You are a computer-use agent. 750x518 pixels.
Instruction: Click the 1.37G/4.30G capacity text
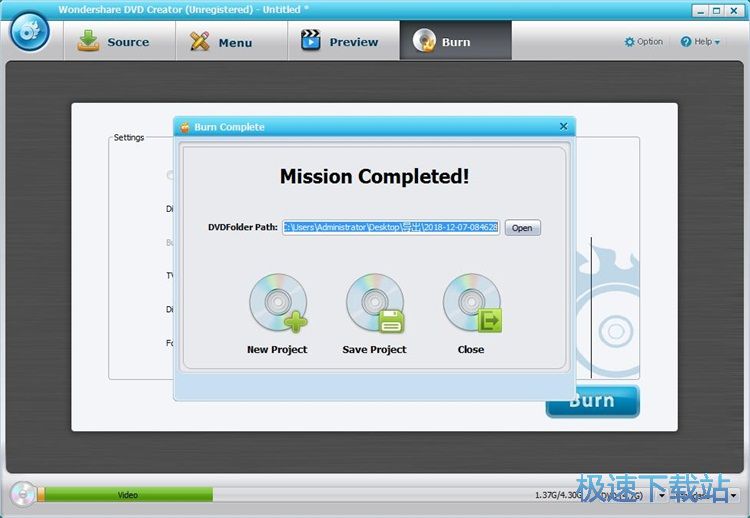[x=558, y=495]
